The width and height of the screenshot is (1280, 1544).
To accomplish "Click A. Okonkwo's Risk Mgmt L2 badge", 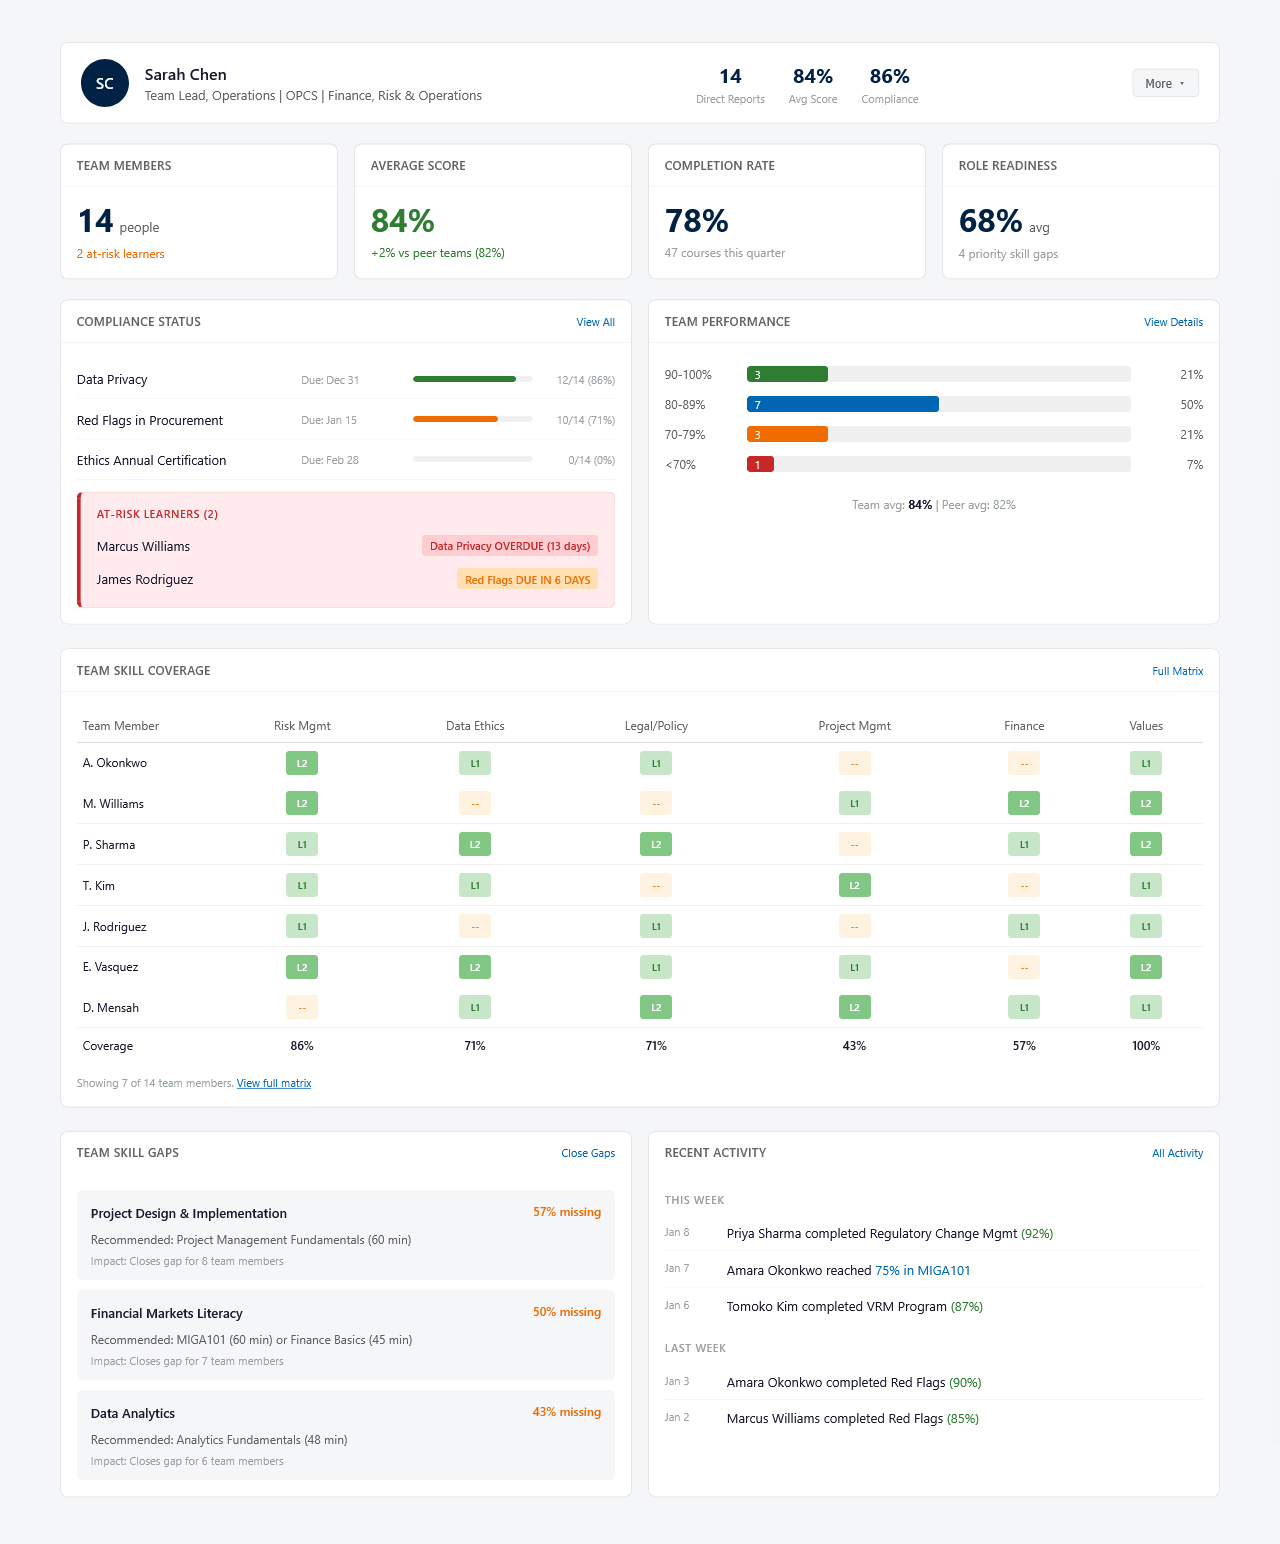I will pos(302,763).
